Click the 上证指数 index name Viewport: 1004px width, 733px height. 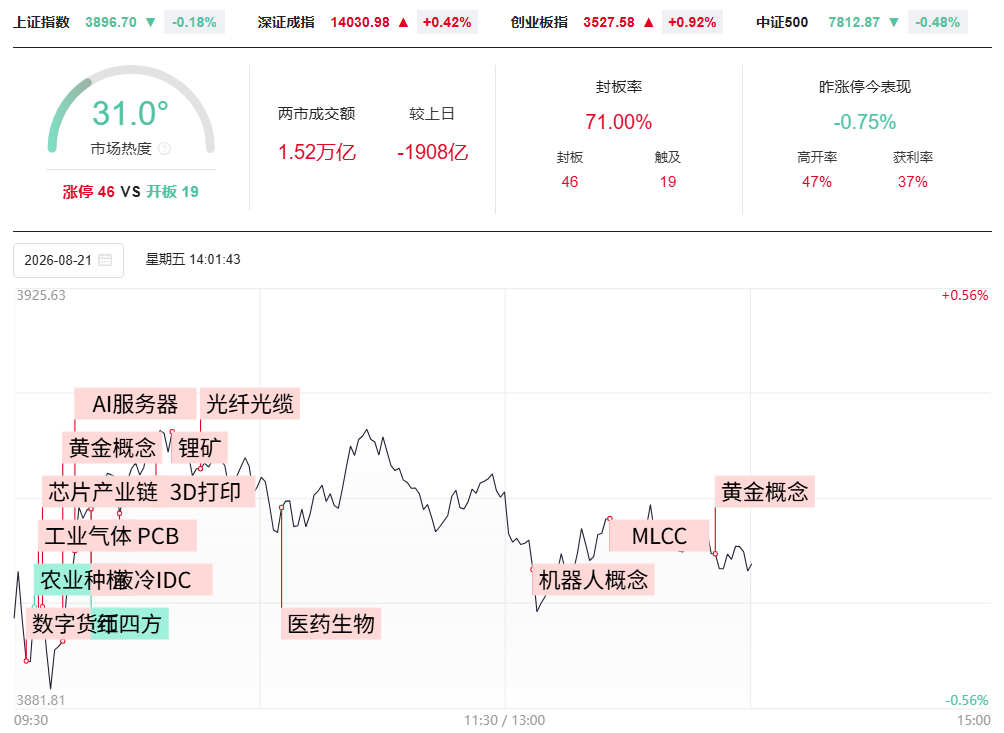(x=42, y=22)
